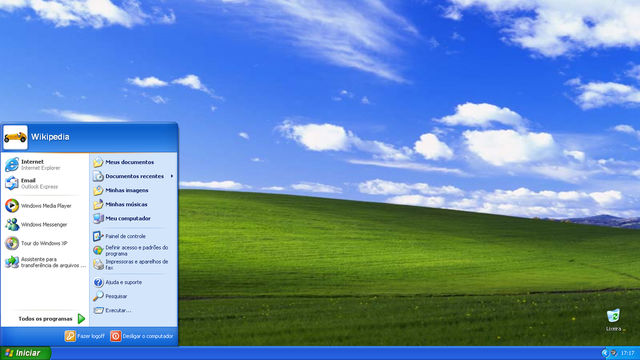
Task: Open the Lixeira recycle bin on desktop
Action: point(613,316)
